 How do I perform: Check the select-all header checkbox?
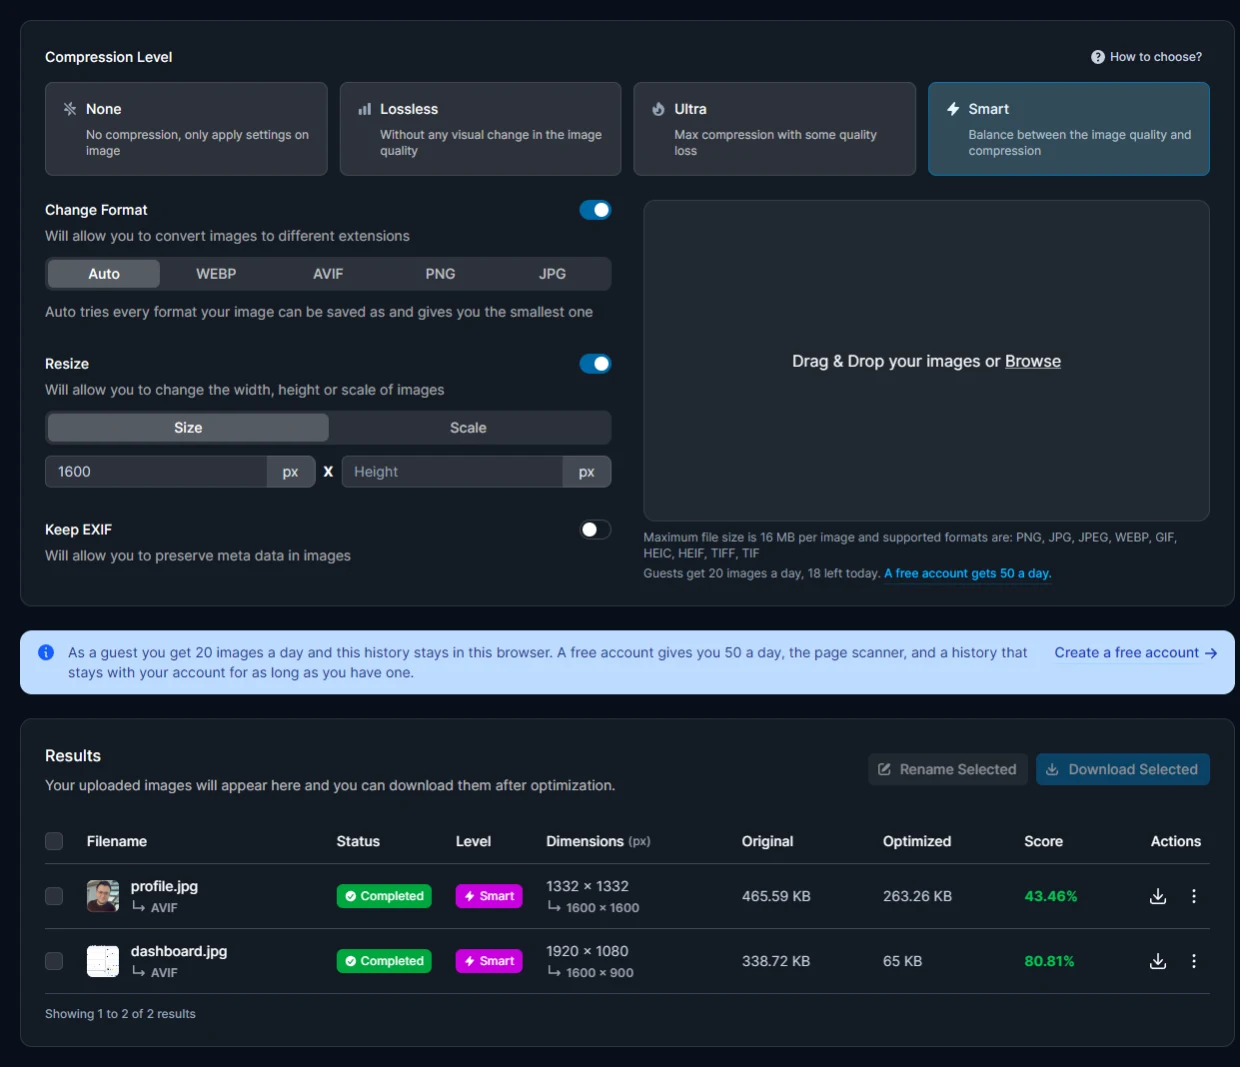(54, 841)
